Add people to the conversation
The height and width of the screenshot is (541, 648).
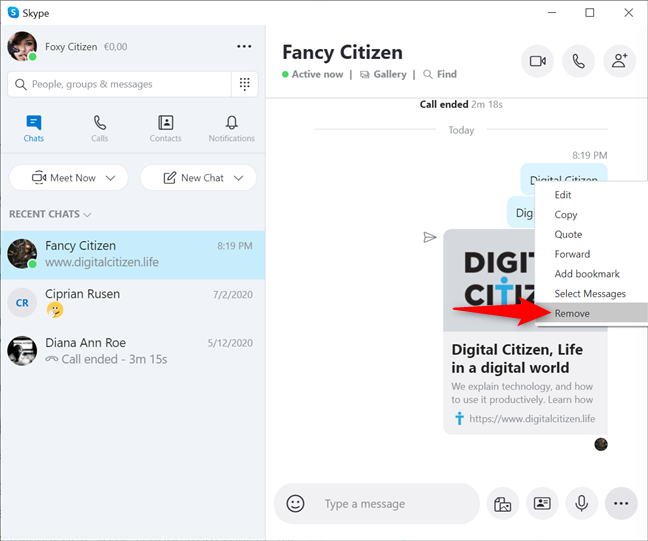(619, 61)
